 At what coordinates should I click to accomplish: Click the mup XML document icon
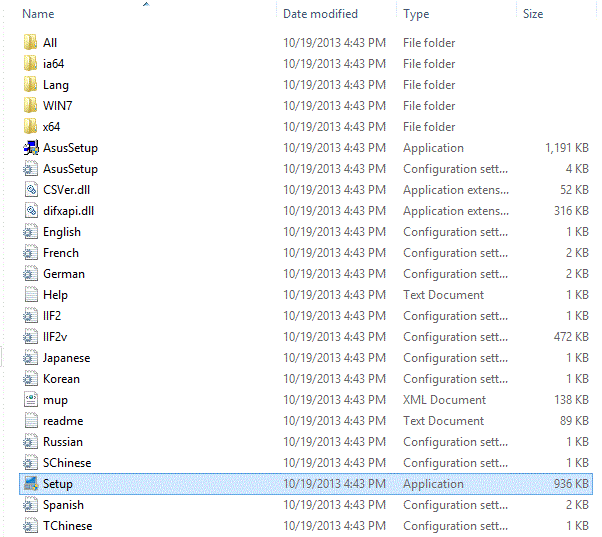(x=31, y=400)
